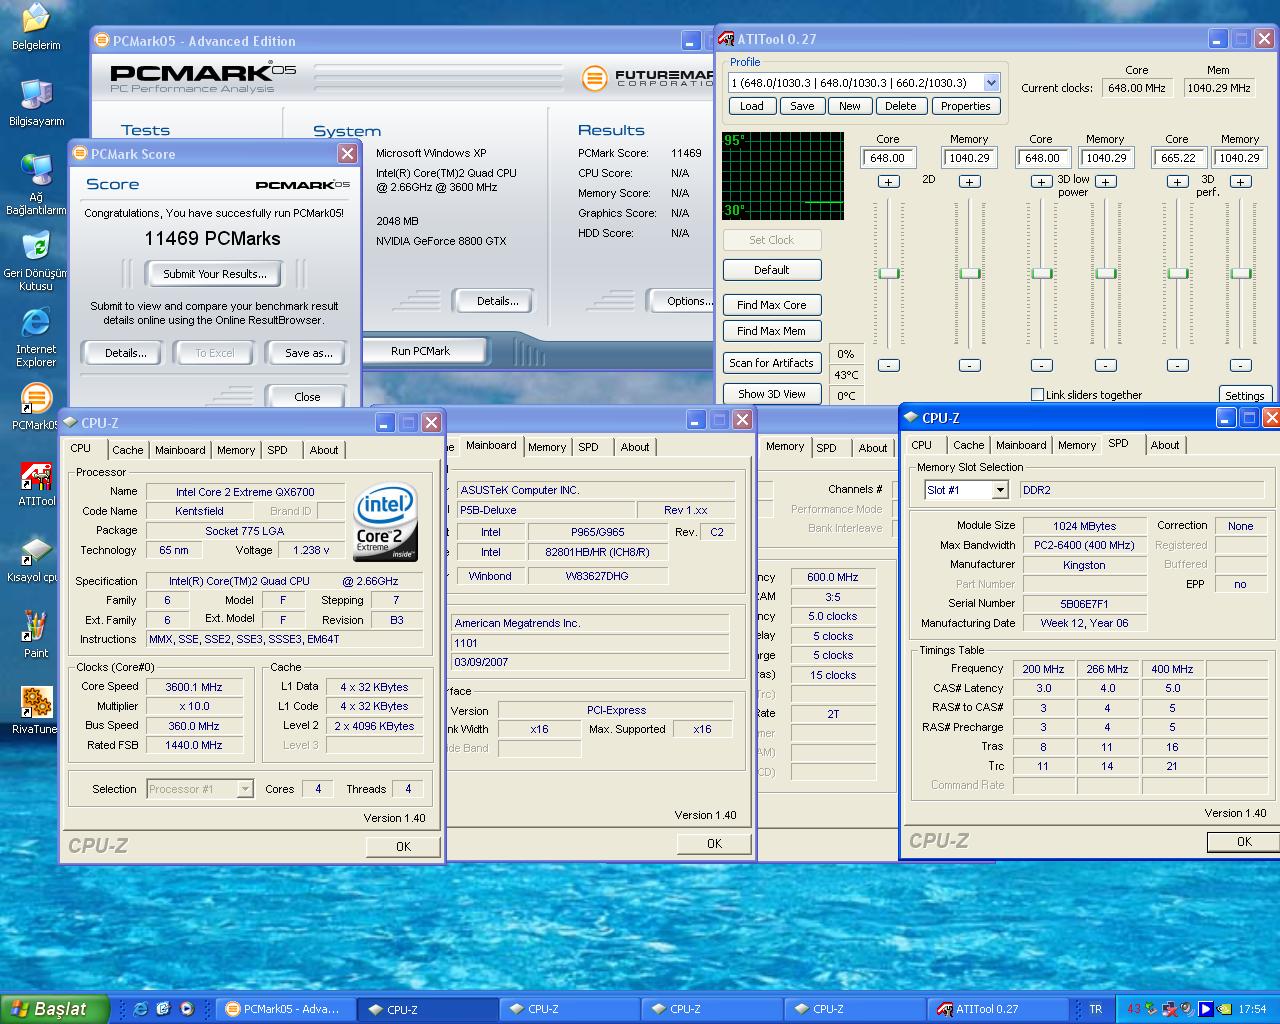
Task: Click Save profile button in ATITool
Action: click(802, 106)
